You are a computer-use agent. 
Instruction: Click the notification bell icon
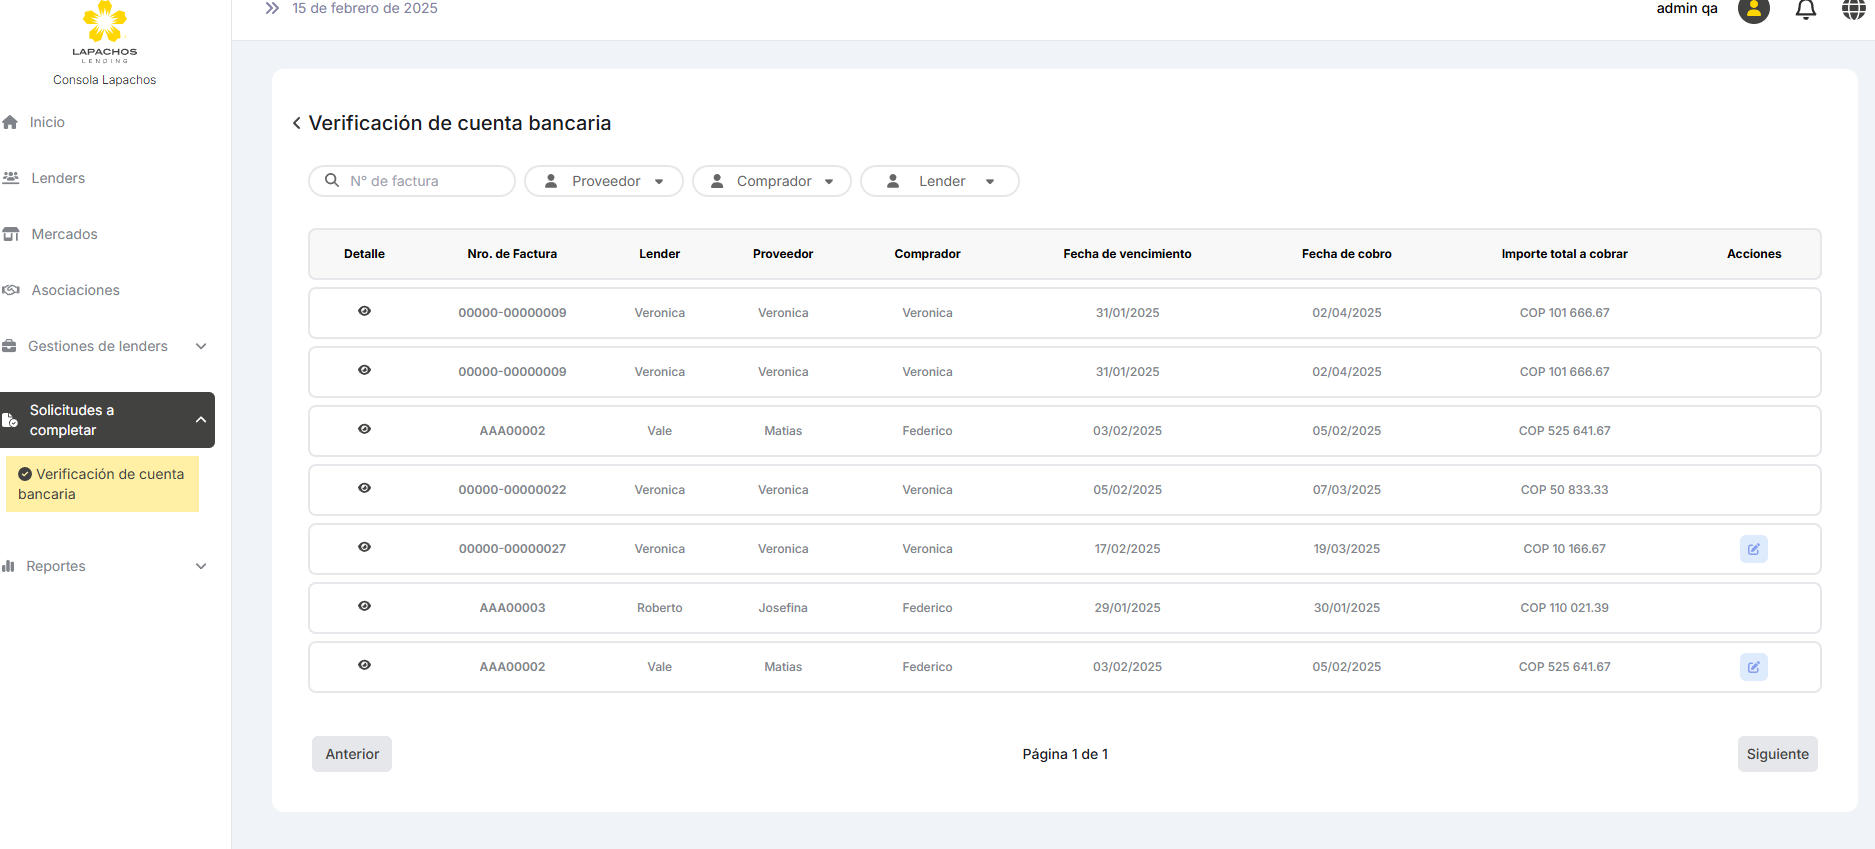[1805, 10]
